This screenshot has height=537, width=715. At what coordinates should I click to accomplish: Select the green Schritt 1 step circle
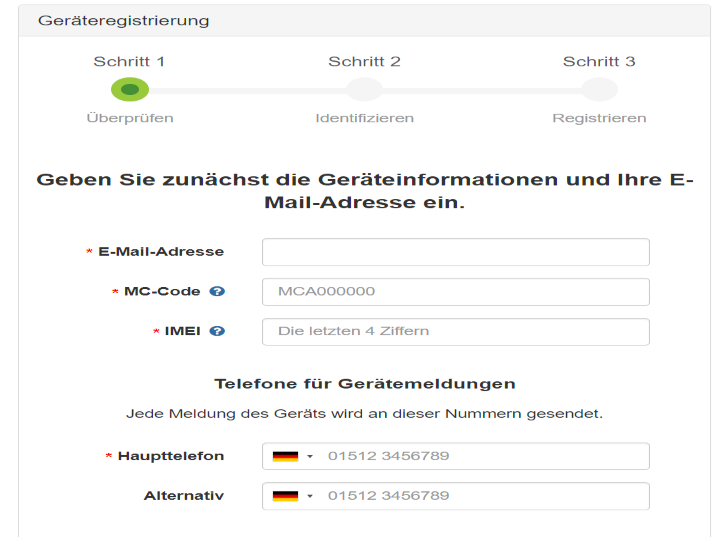click(x=130, y=89)
